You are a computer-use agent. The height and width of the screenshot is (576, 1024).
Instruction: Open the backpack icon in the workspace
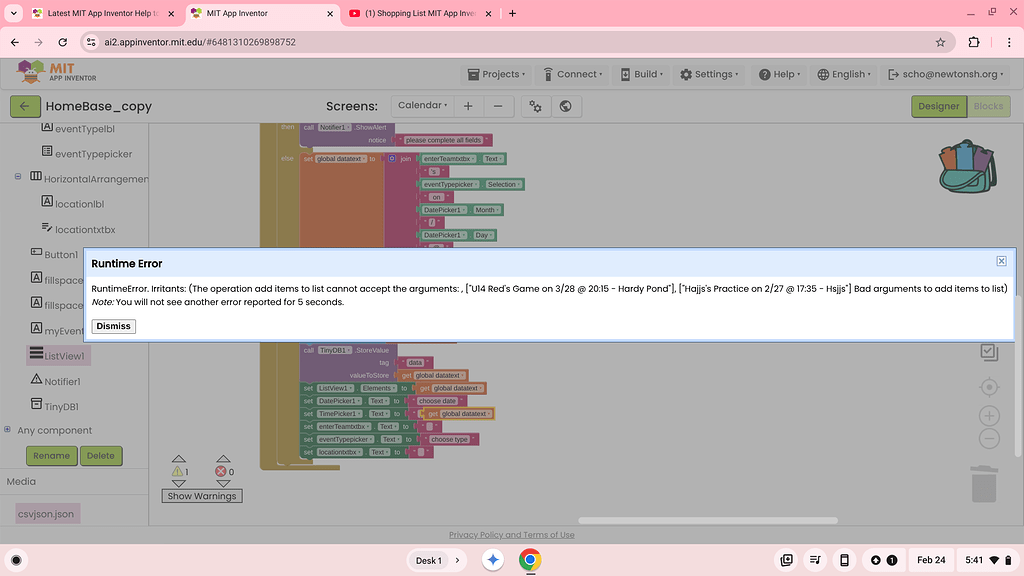pos(966,166)
